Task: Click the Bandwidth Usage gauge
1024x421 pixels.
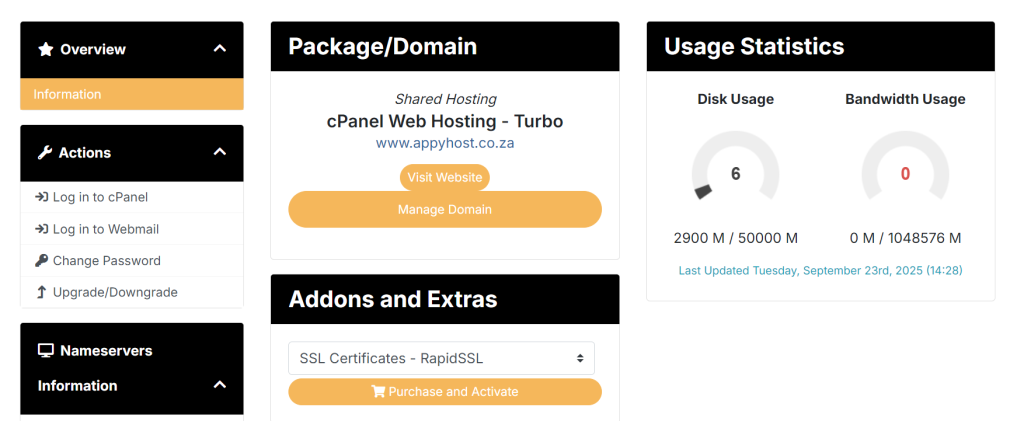Action: [x=905, y=172]
